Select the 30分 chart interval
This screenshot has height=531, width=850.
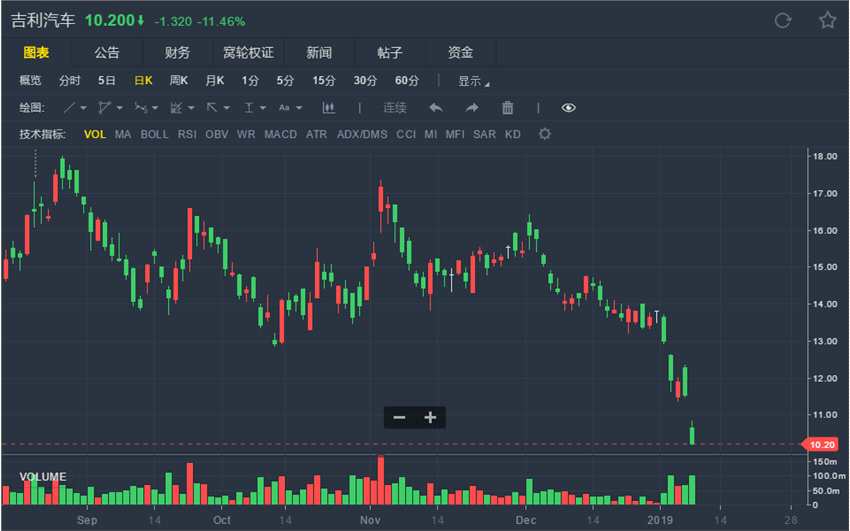[x=365, y=81]
